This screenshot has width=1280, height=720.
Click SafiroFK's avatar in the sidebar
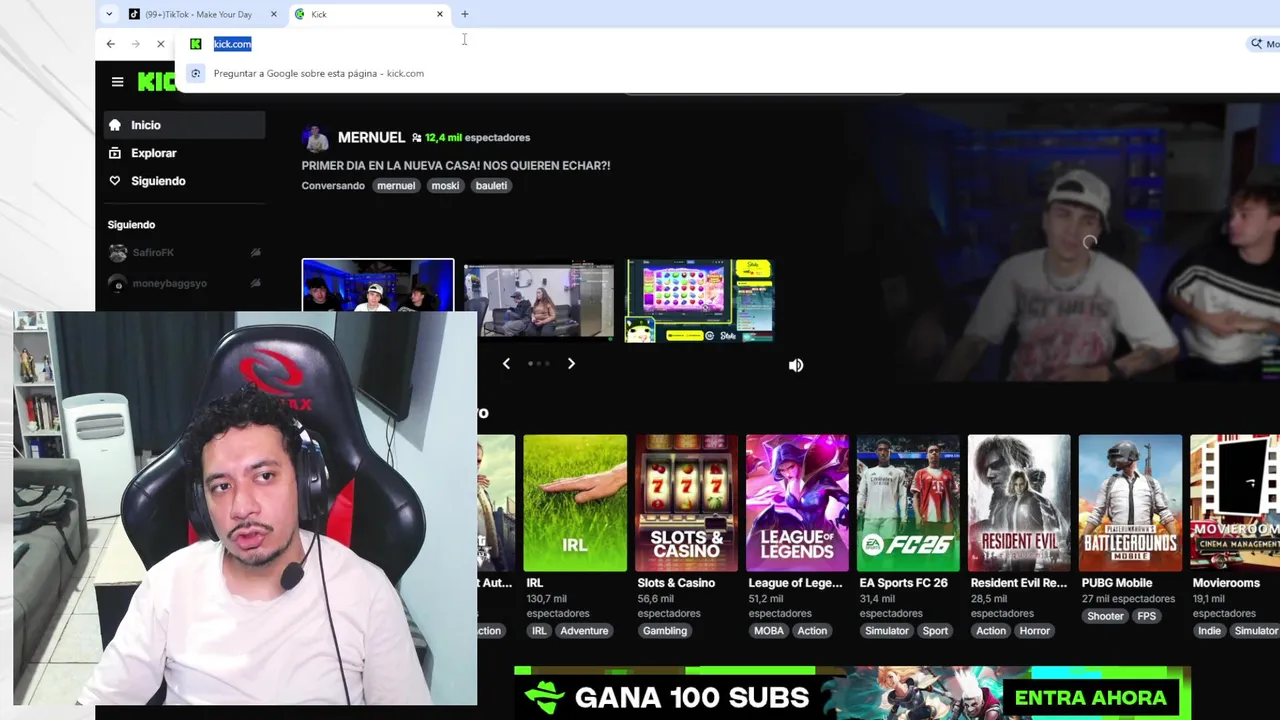click(118, 253)
